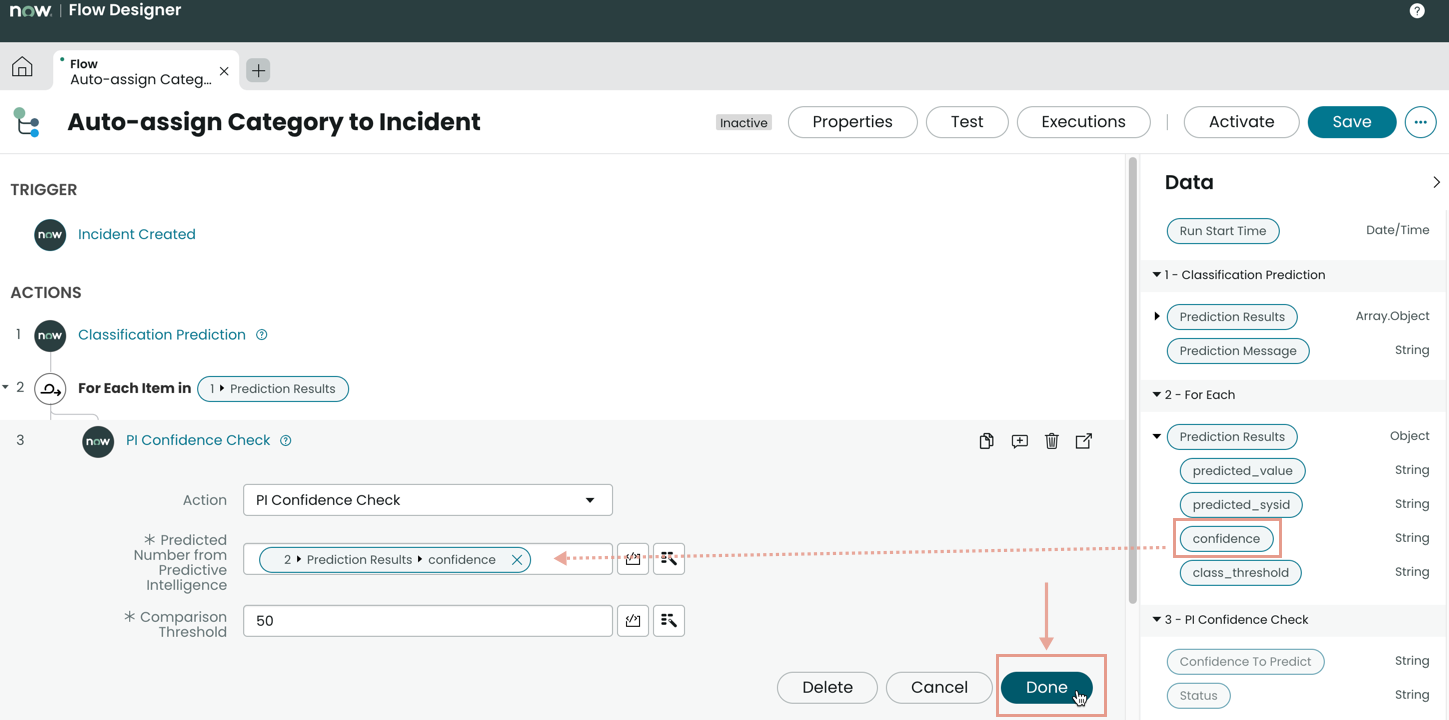This screenshot has height=720, width=1449.
Task: Select the class_threshold data pill
Action: [x=1240, y=573]
